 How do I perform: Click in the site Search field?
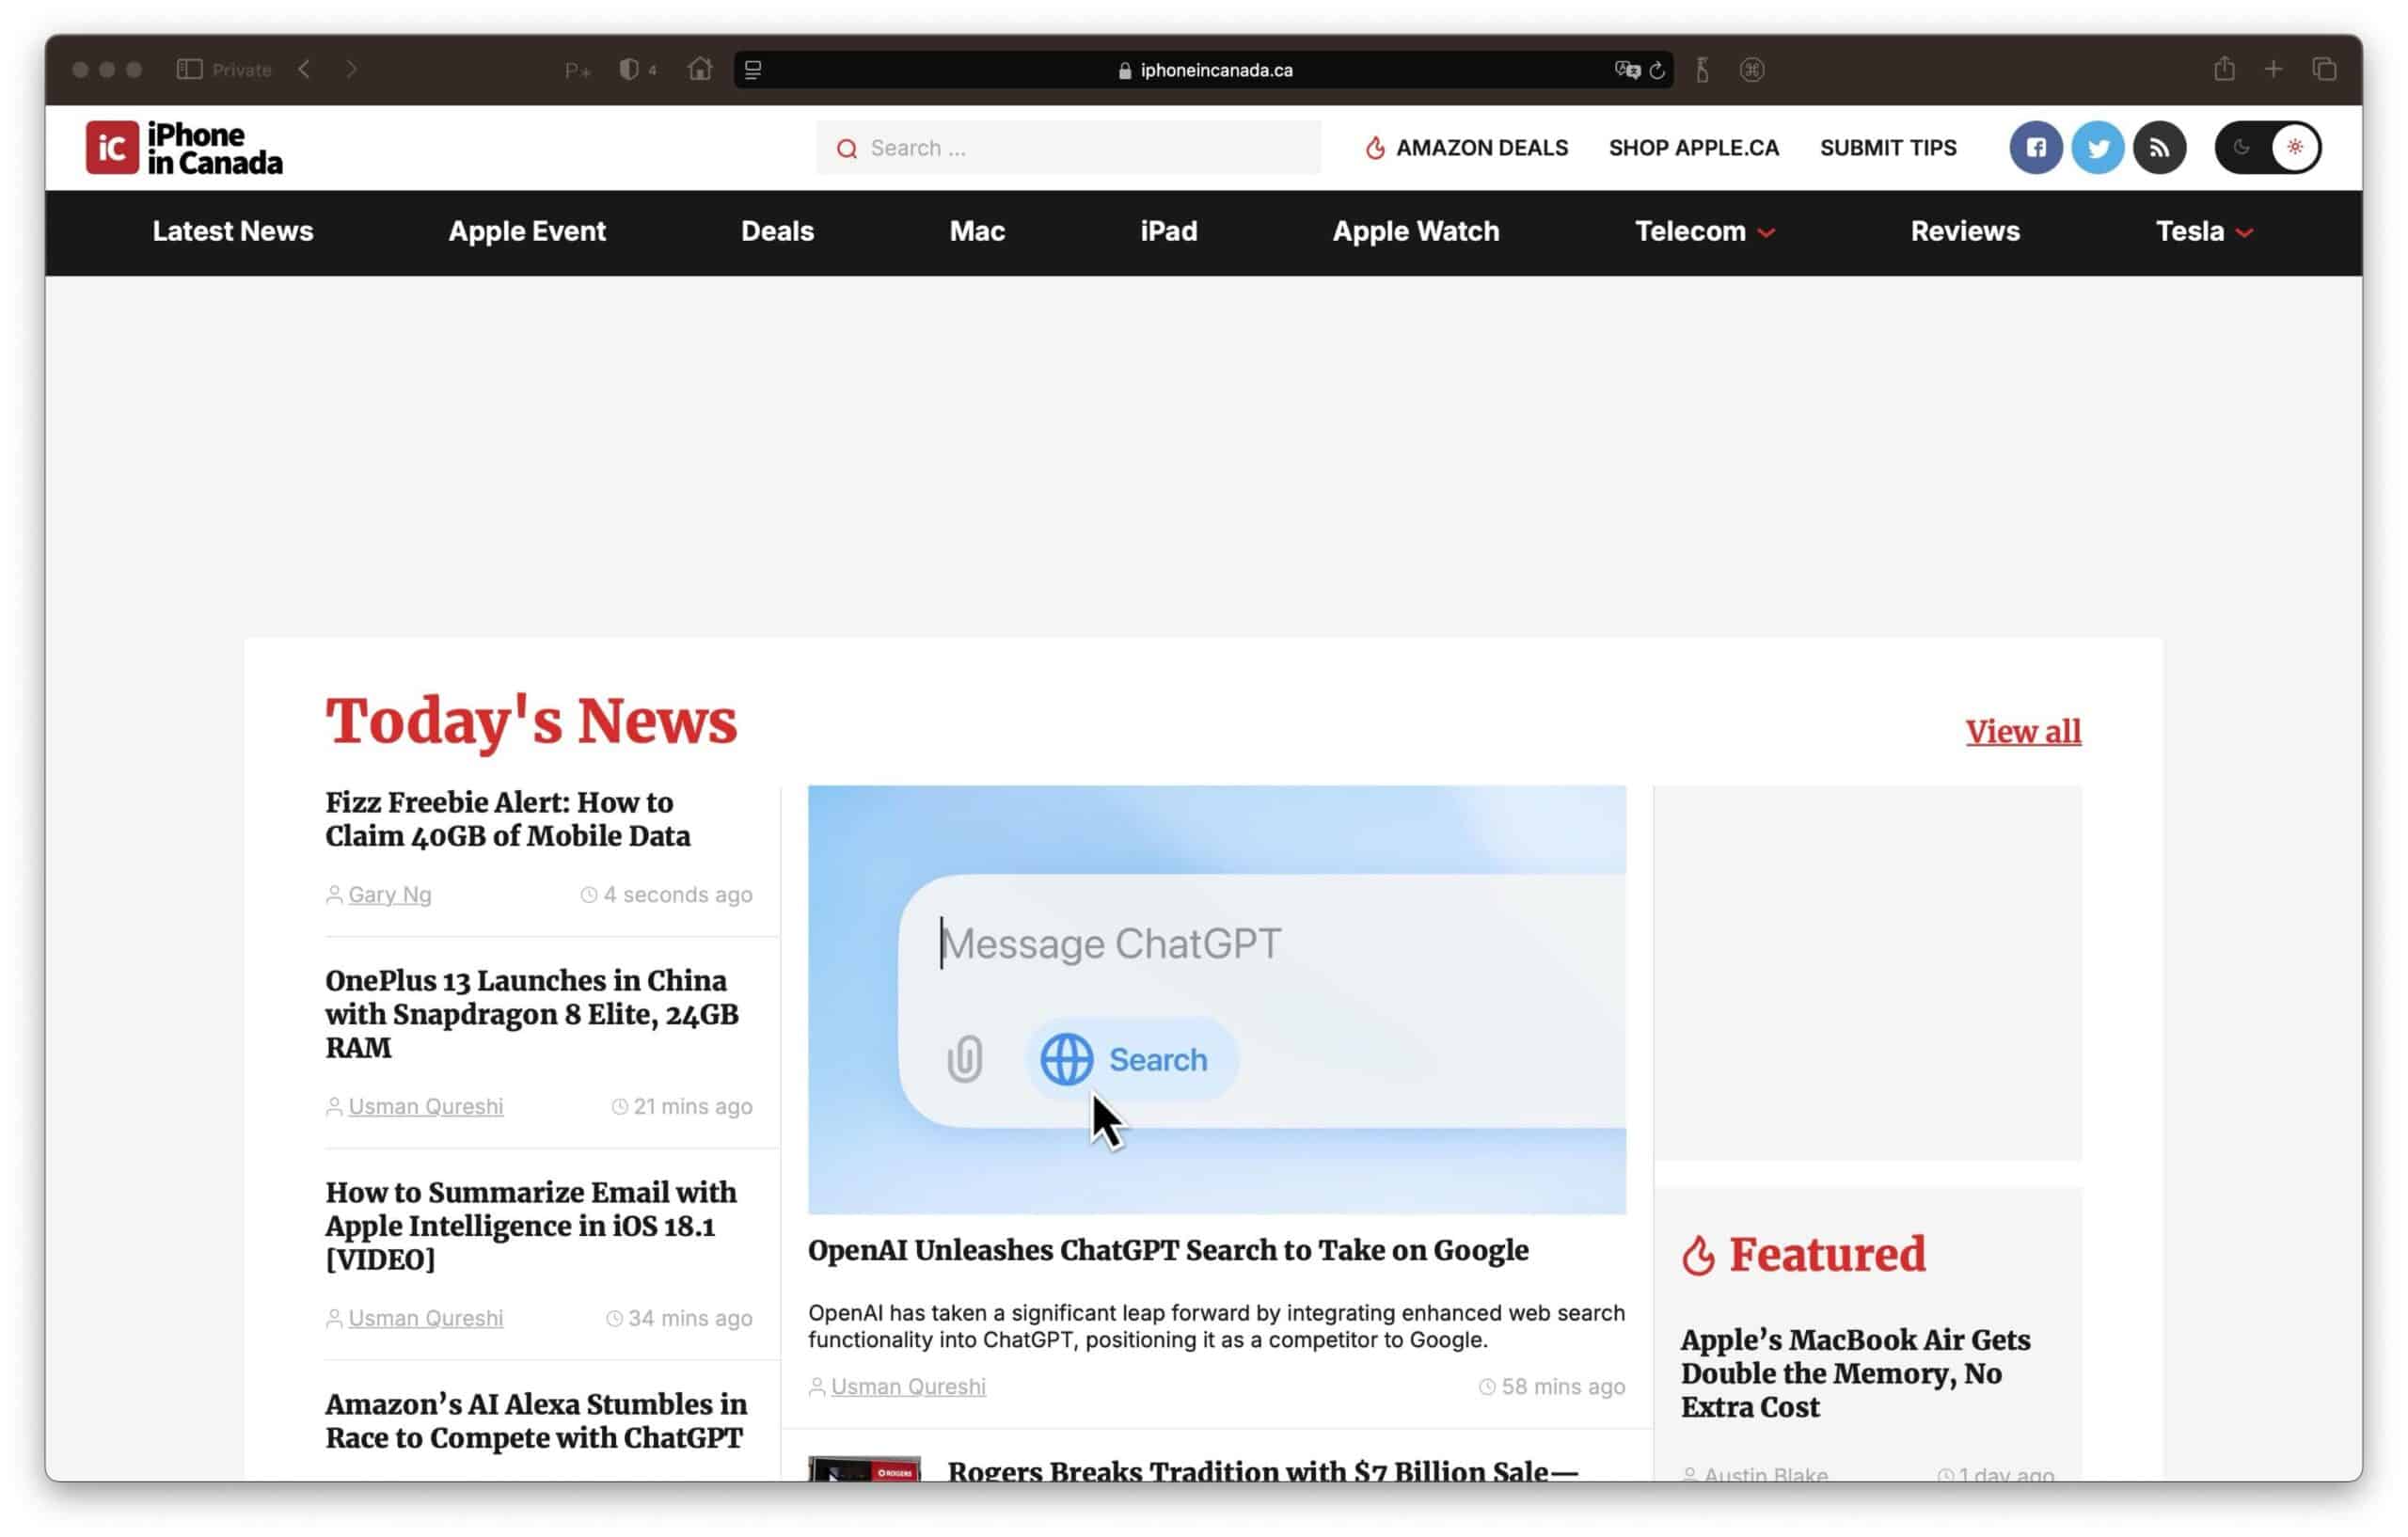pos(1069,148)
